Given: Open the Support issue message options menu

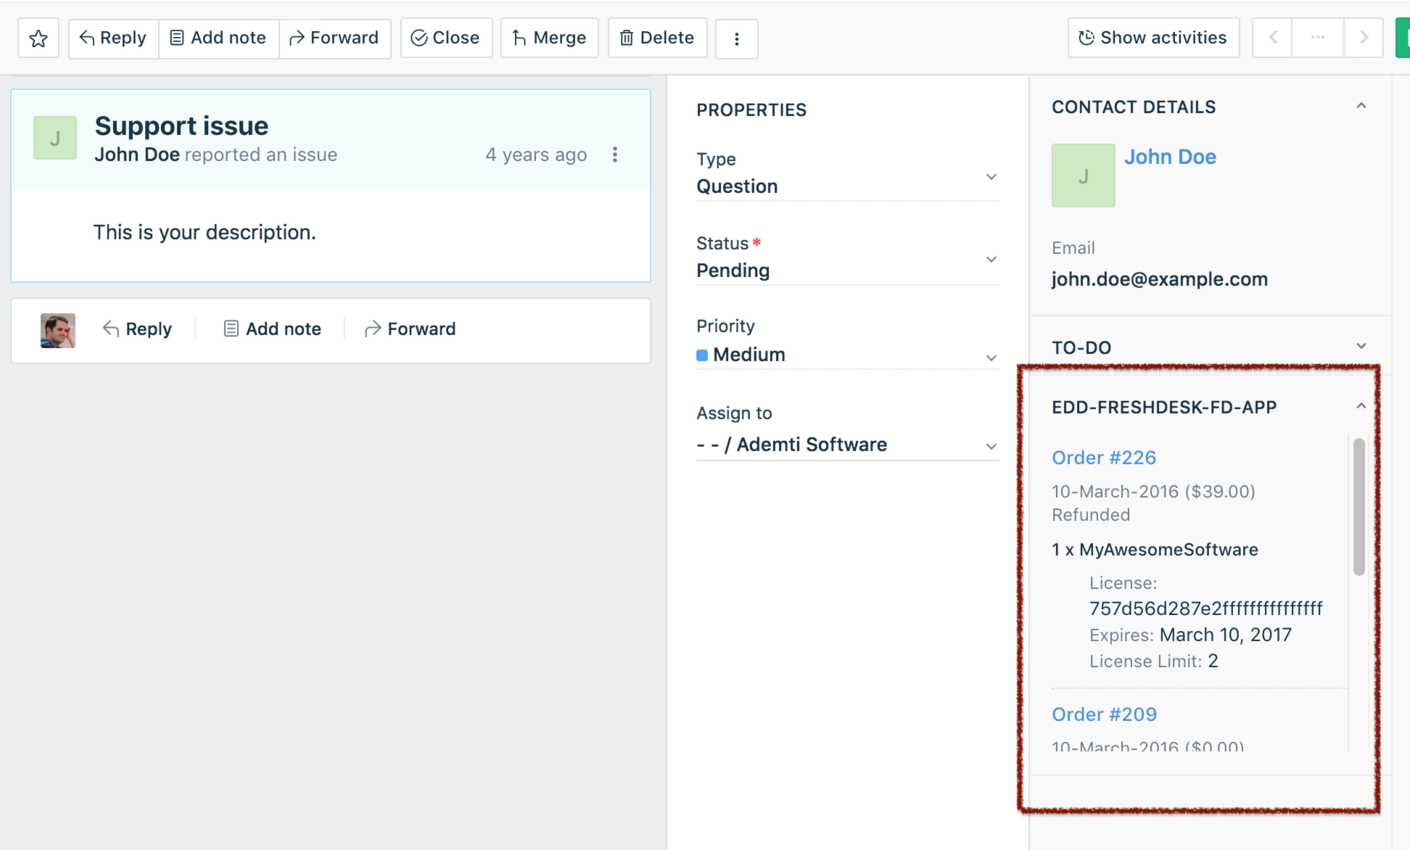Looking at the screenshot, I should pyautogui.click(x=615, y=155).
